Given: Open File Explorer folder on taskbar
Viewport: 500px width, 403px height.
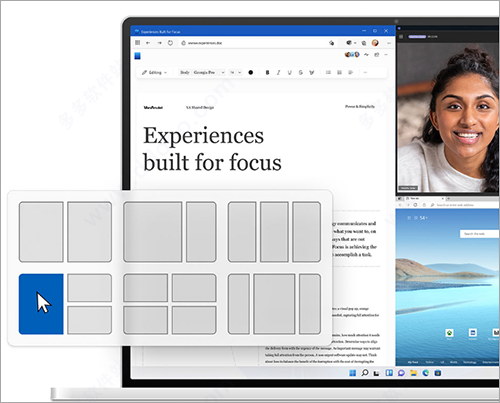Looking at the screenshot, I should coord(414,373).
